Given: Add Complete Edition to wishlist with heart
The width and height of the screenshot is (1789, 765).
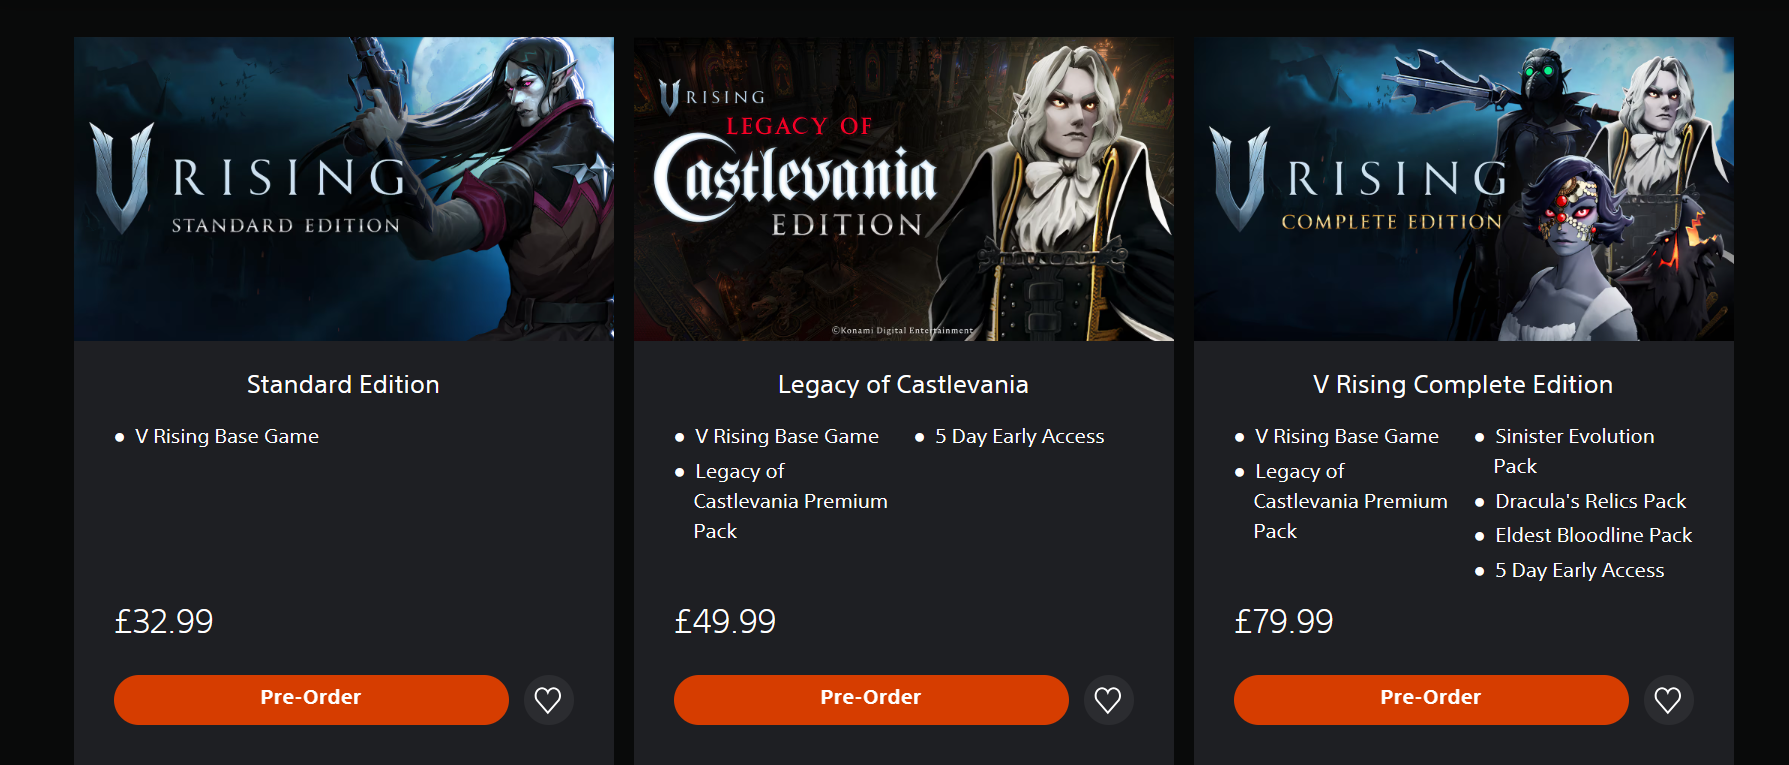Looking at the screenshot, I should pos(1667,700).
